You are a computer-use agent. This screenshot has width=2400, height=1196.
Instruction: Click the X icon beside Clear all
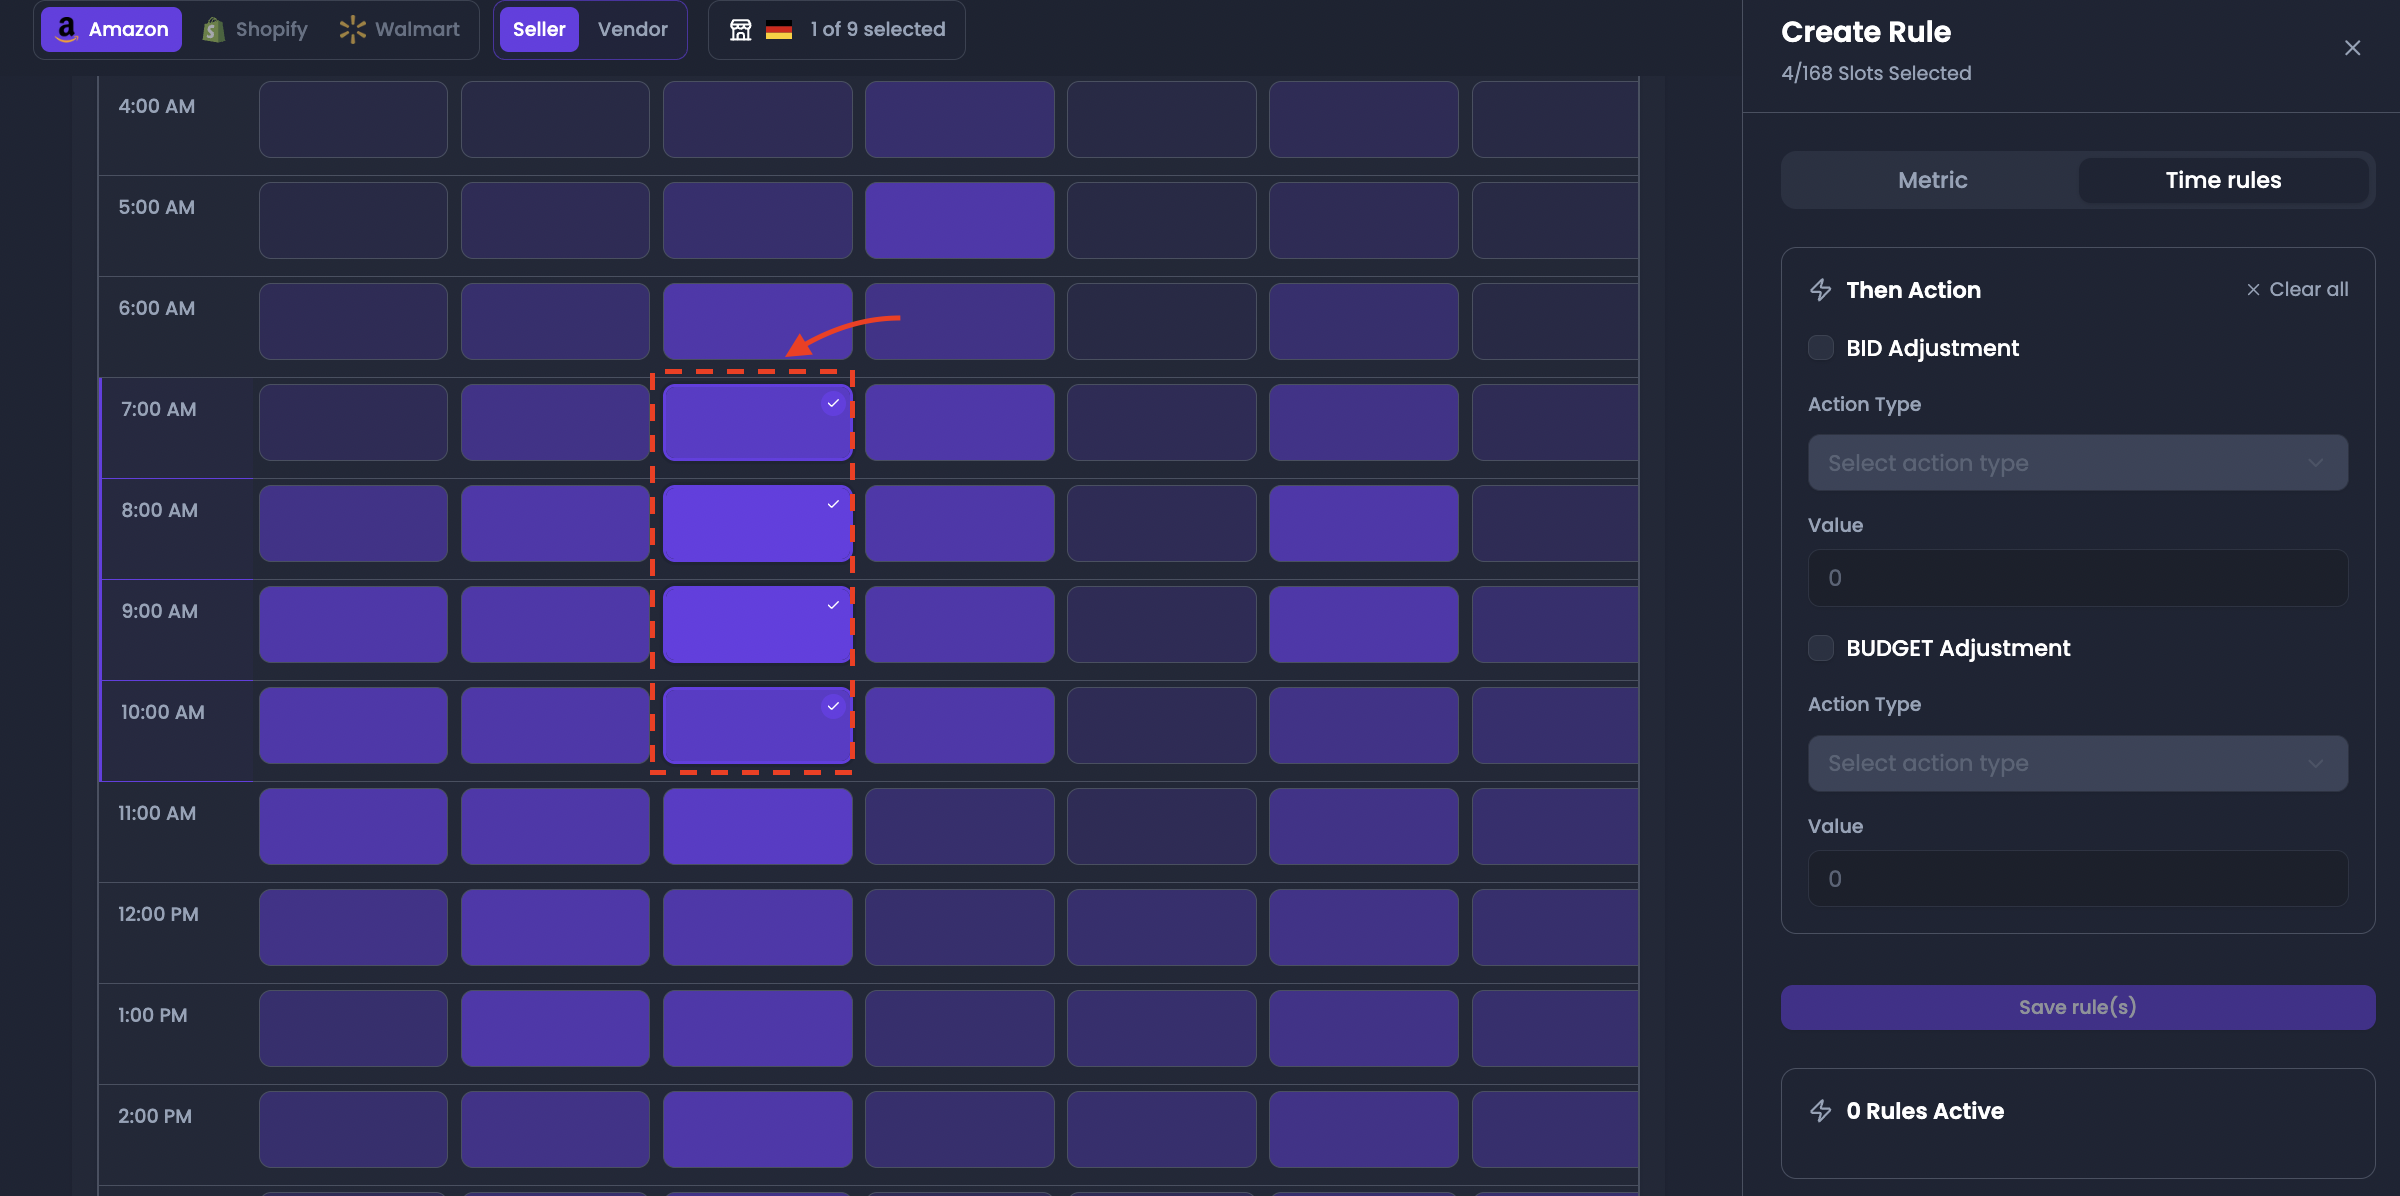[2253, 289]
